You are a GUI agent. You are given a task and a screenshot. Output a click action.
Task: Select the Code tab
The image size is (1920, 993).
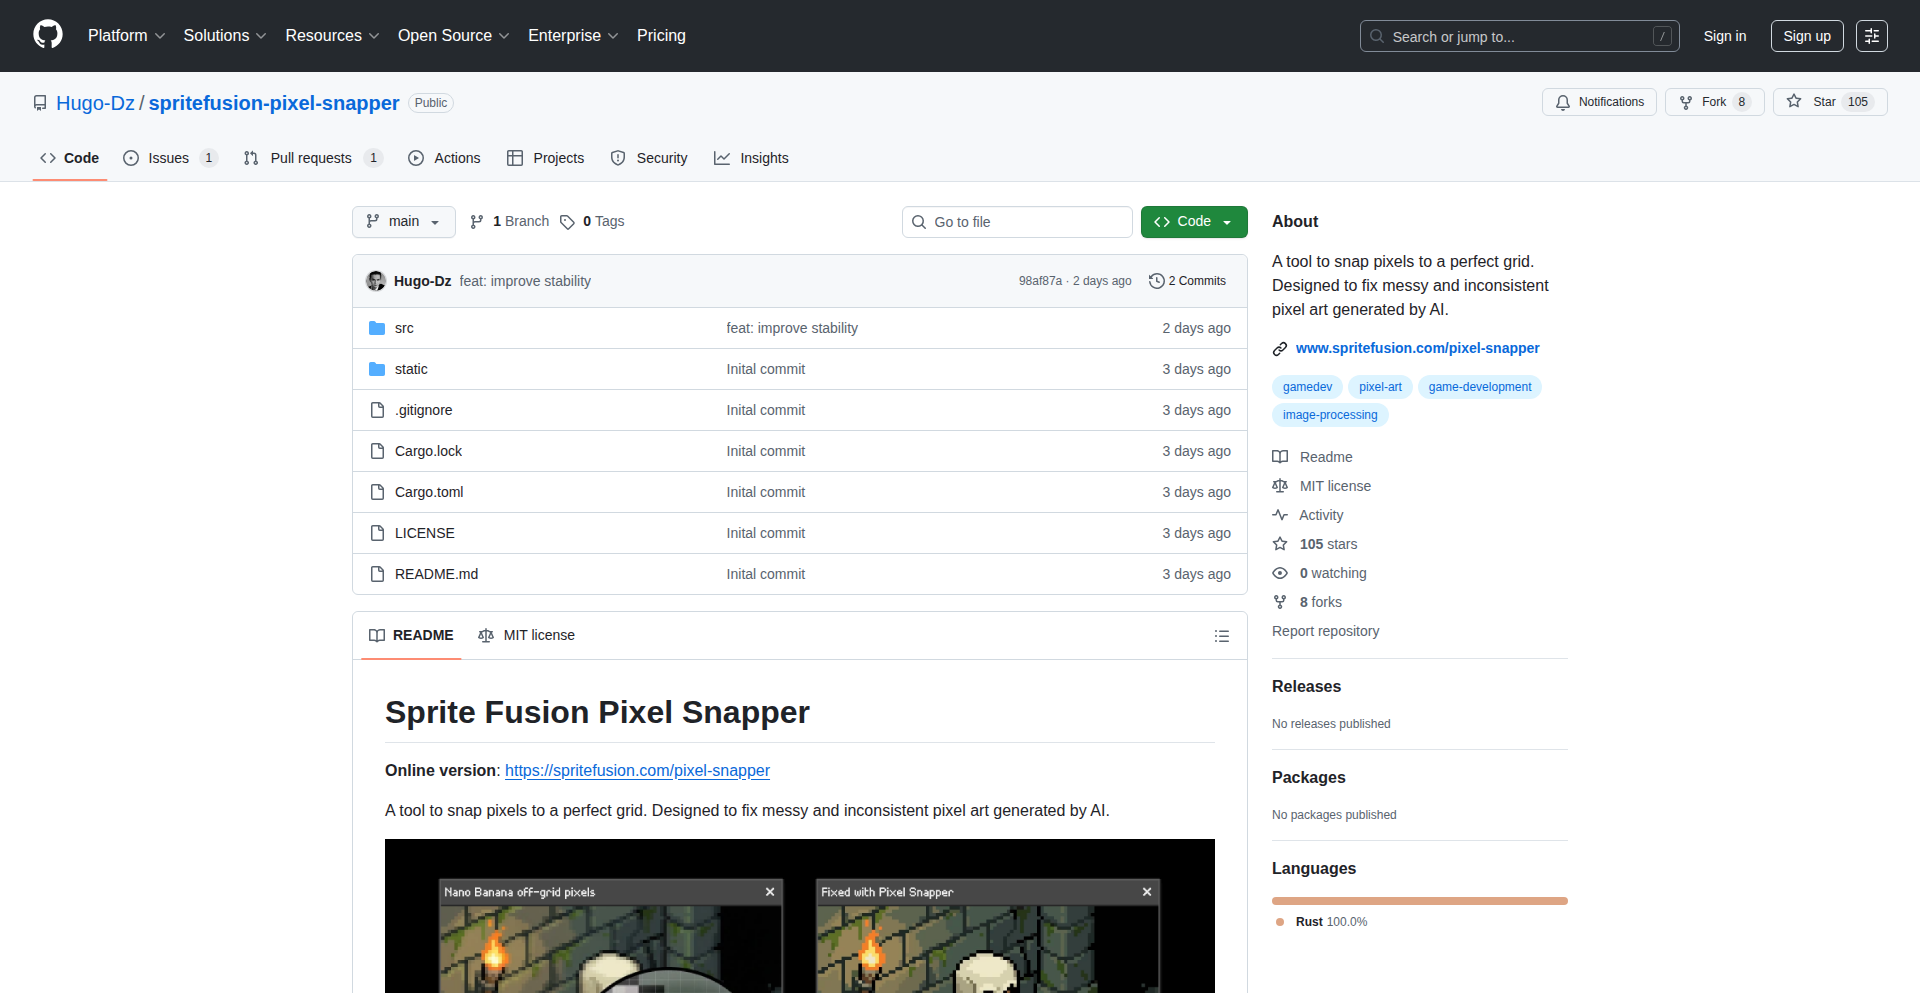[x=70, y=158]
